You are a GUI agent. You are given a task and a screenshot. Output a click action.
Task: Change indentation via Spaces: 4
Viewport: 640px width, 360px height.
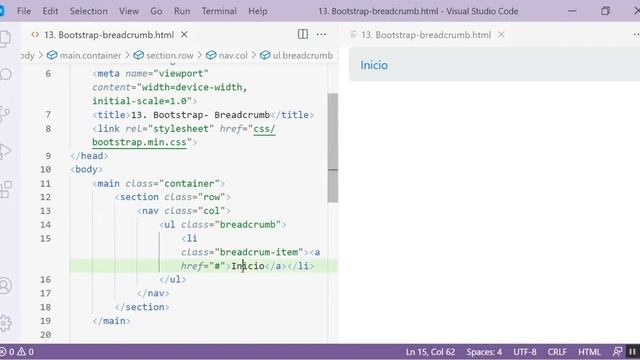pos(484,352)
